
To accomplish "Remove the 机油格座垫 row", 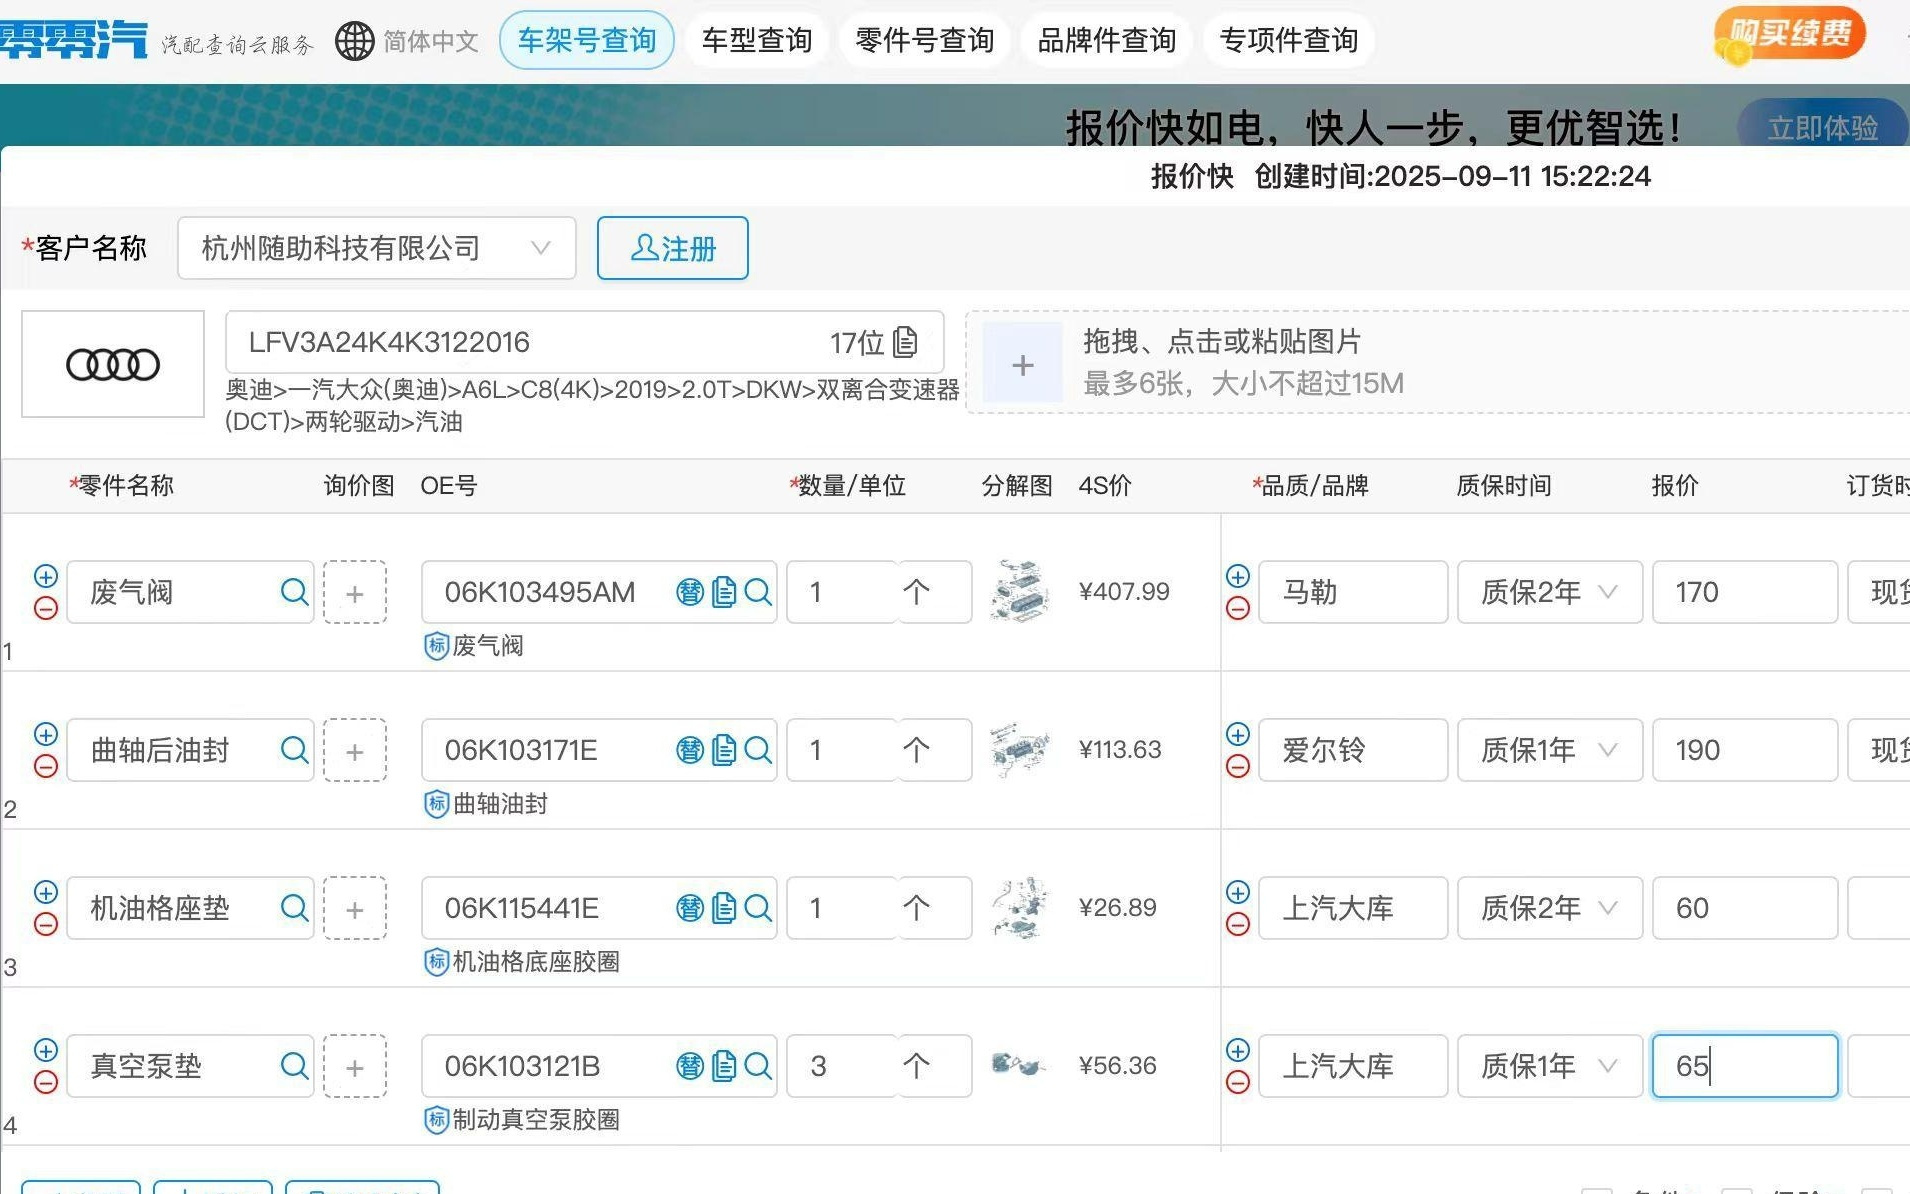I will point(46,924).
